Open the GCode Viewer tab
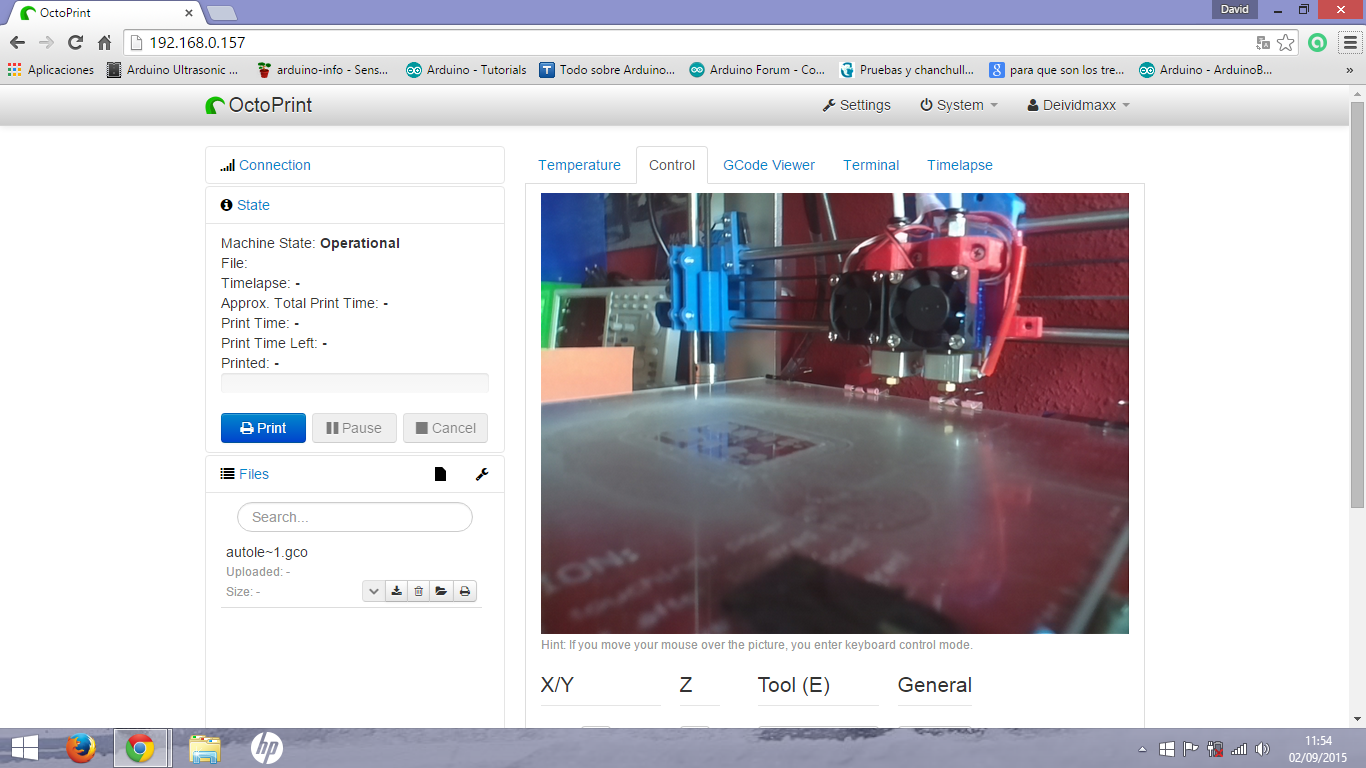The image size is (1366, 768). (769, 165)
